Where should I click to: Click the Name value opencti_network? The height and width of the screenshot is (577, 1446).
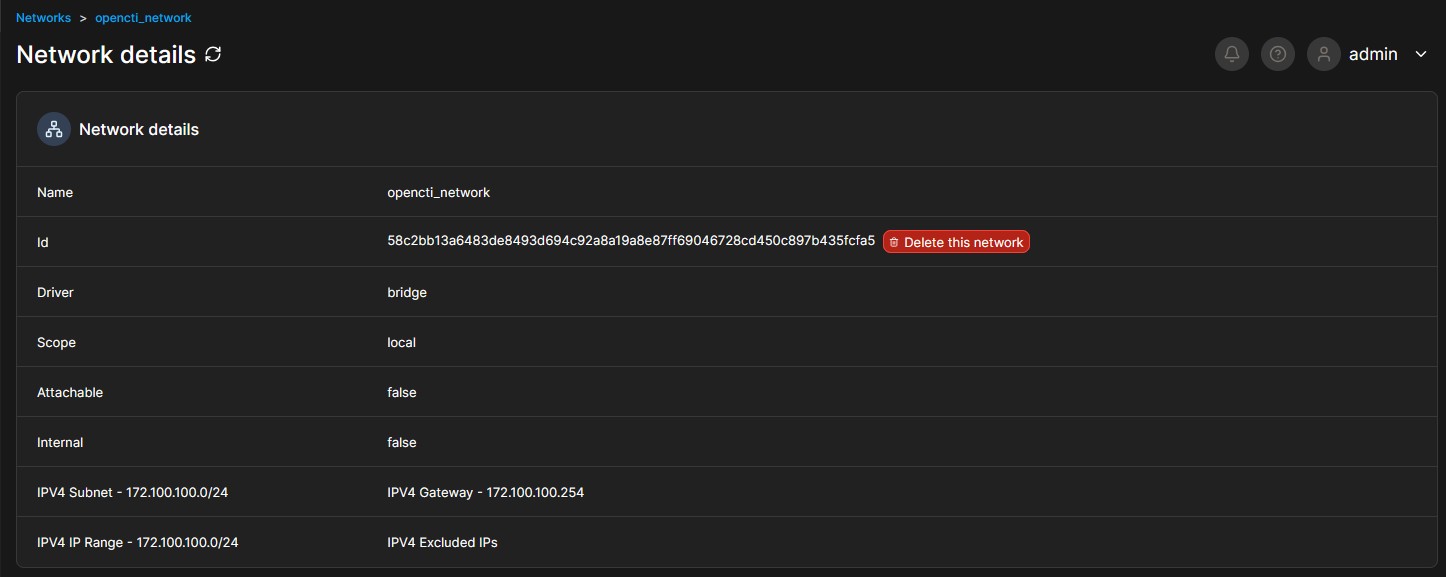coord(438,192)
